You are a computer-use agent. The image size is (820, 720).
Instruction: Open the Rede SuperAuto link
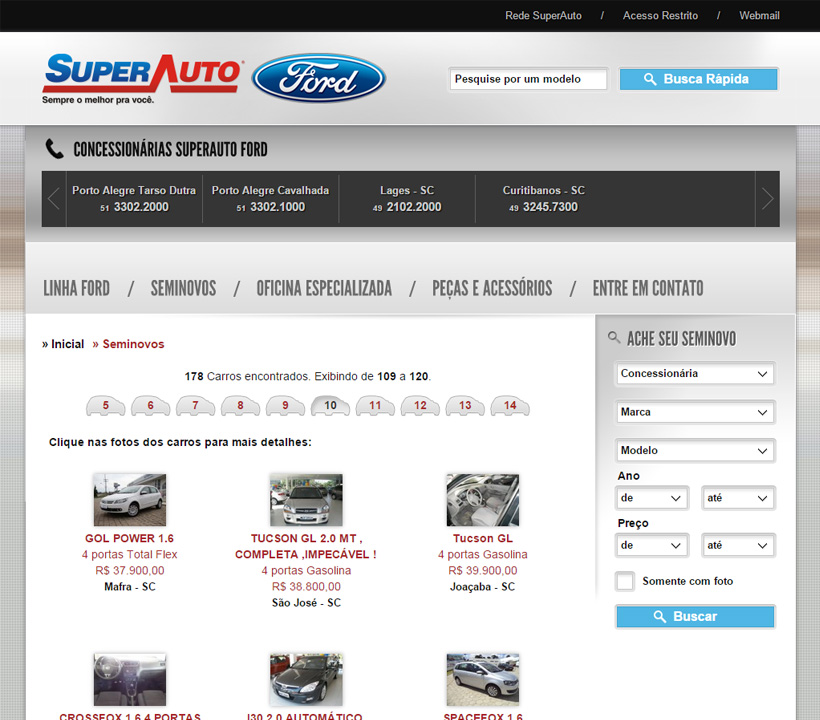[x=543, y=16]
